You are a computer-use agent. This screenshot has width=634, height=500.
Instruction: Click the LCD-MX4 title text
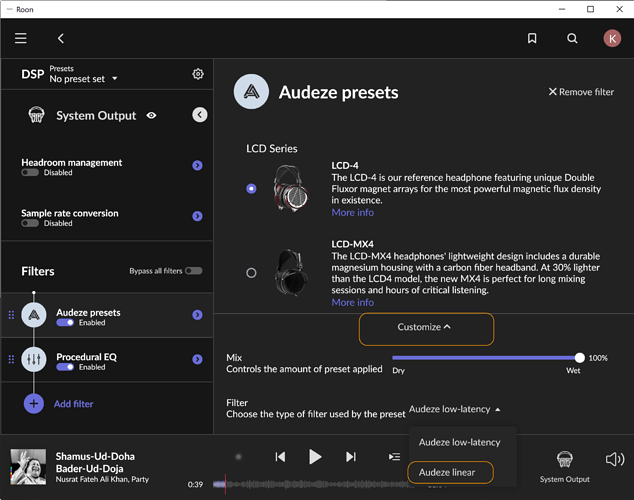(353, 244)
